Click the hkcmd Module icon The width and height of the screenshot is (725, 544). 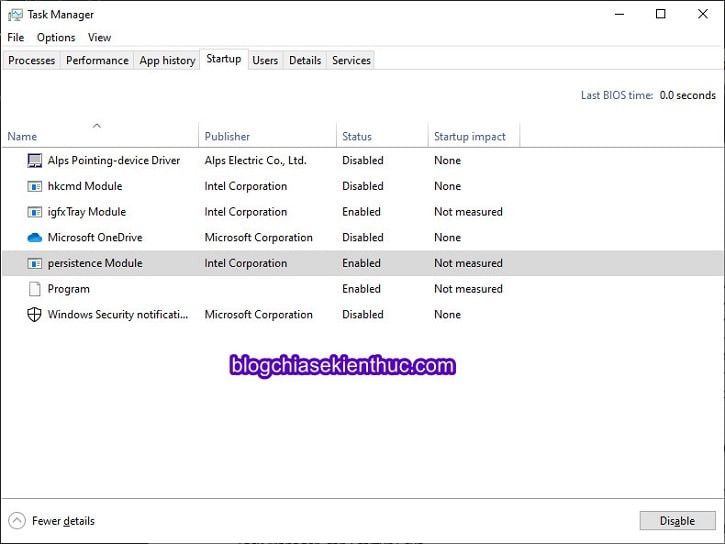pyautogui.click(x=34, y=186)
